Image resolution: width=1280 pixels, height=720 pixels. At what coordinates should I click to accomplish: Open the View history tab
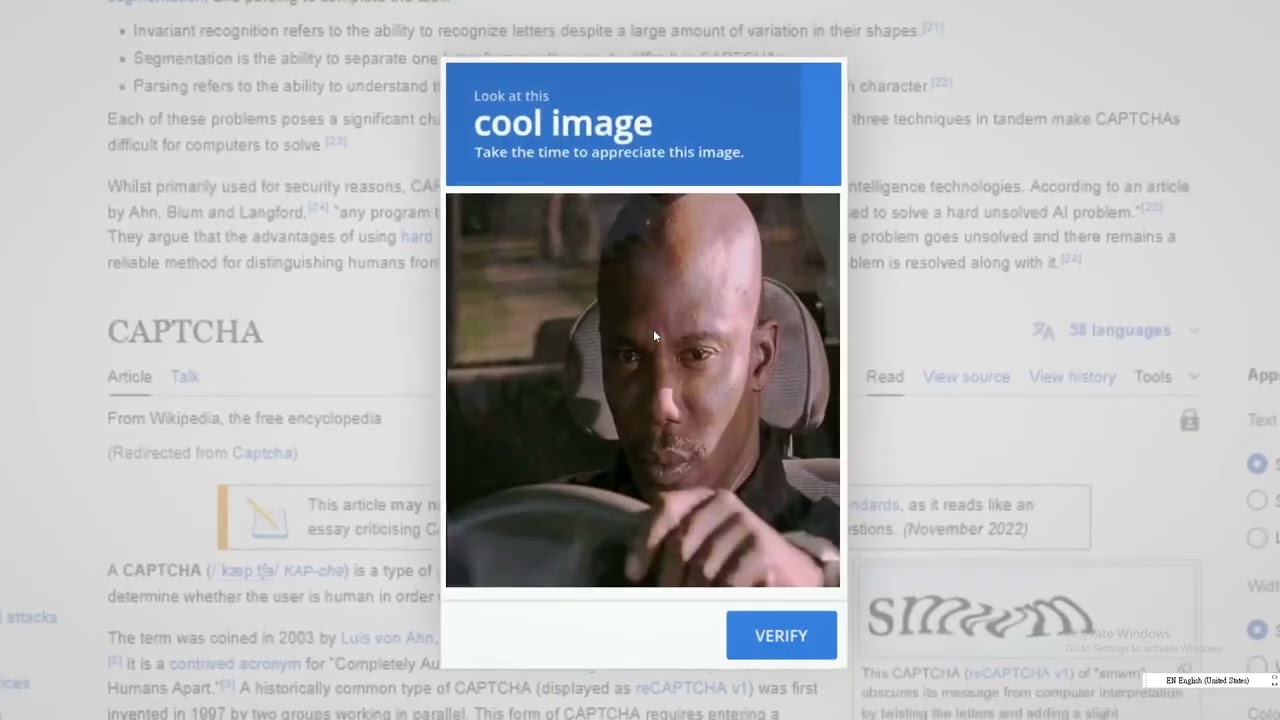click(x=1072, y=376)
